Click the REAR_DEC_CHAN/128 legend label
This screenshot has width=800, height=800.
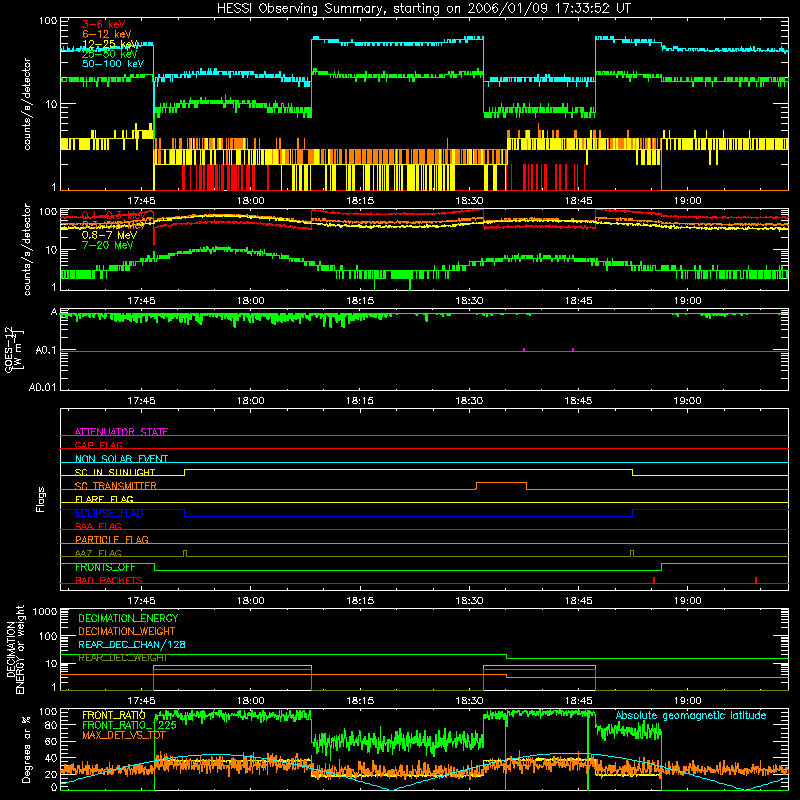[x=132, y=644]
